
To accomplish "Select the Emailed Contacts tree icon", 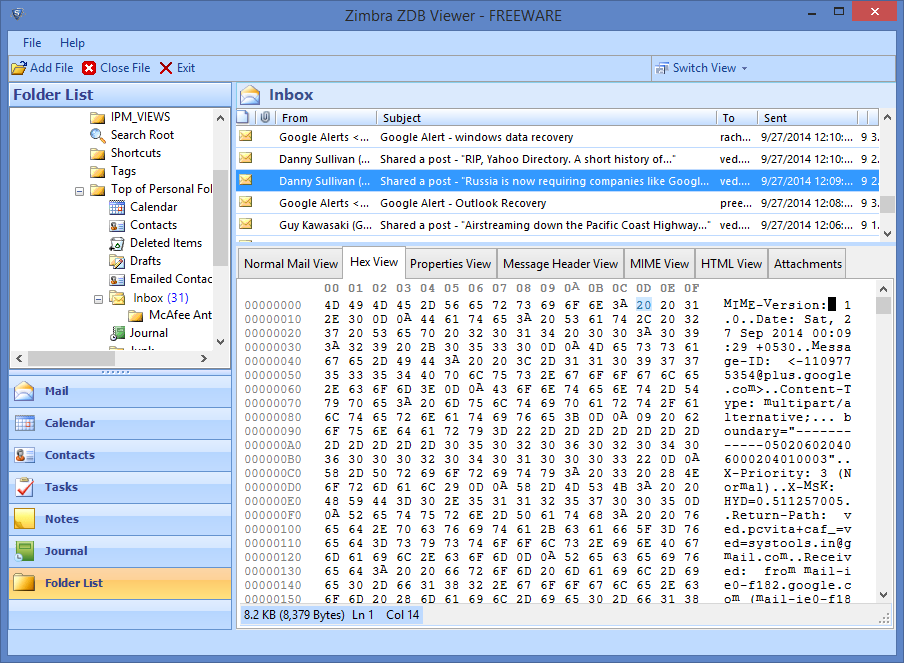I will [x=117, y=280].
